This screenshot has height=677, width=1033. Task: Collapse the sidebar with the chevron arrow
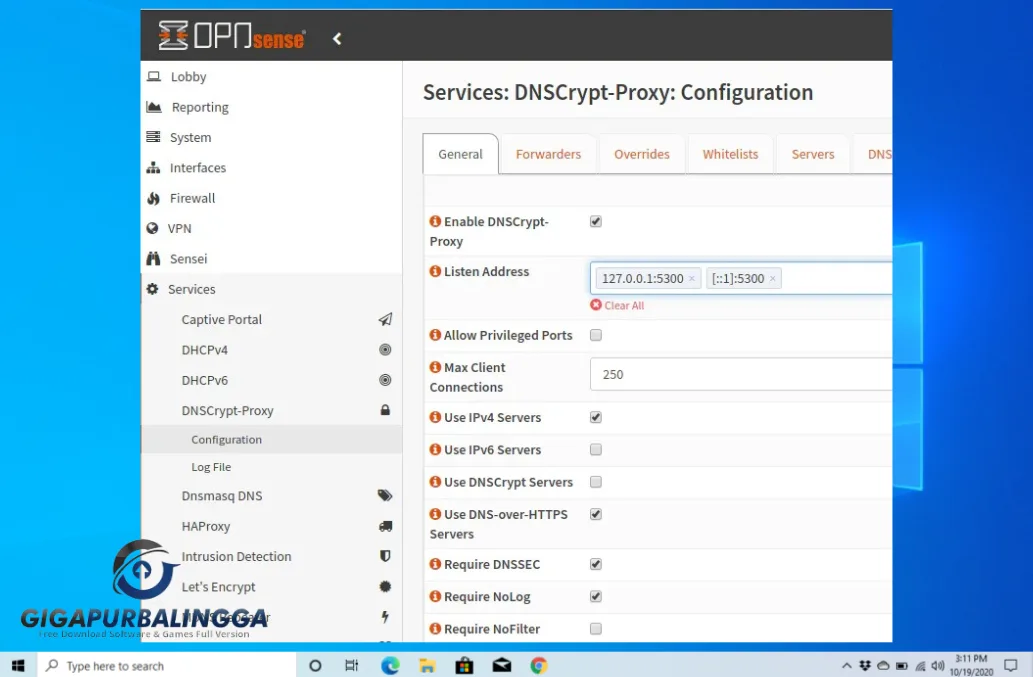(337, 39)
